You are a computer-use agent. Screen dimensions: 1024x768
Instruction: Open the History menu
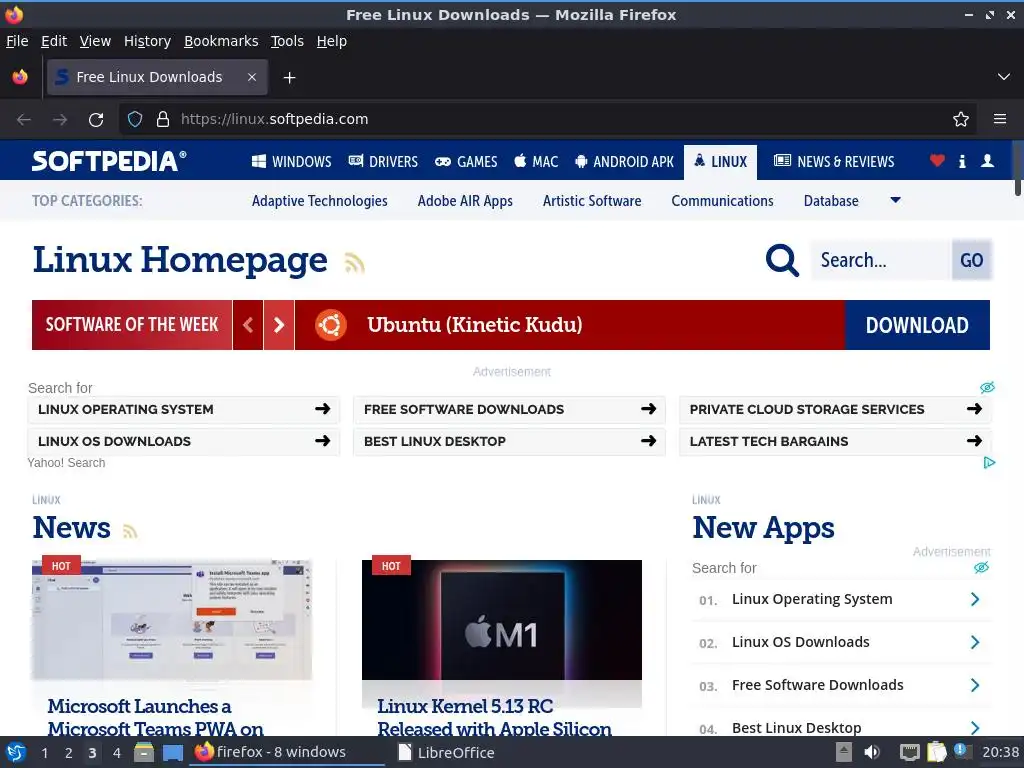(147, 41)
